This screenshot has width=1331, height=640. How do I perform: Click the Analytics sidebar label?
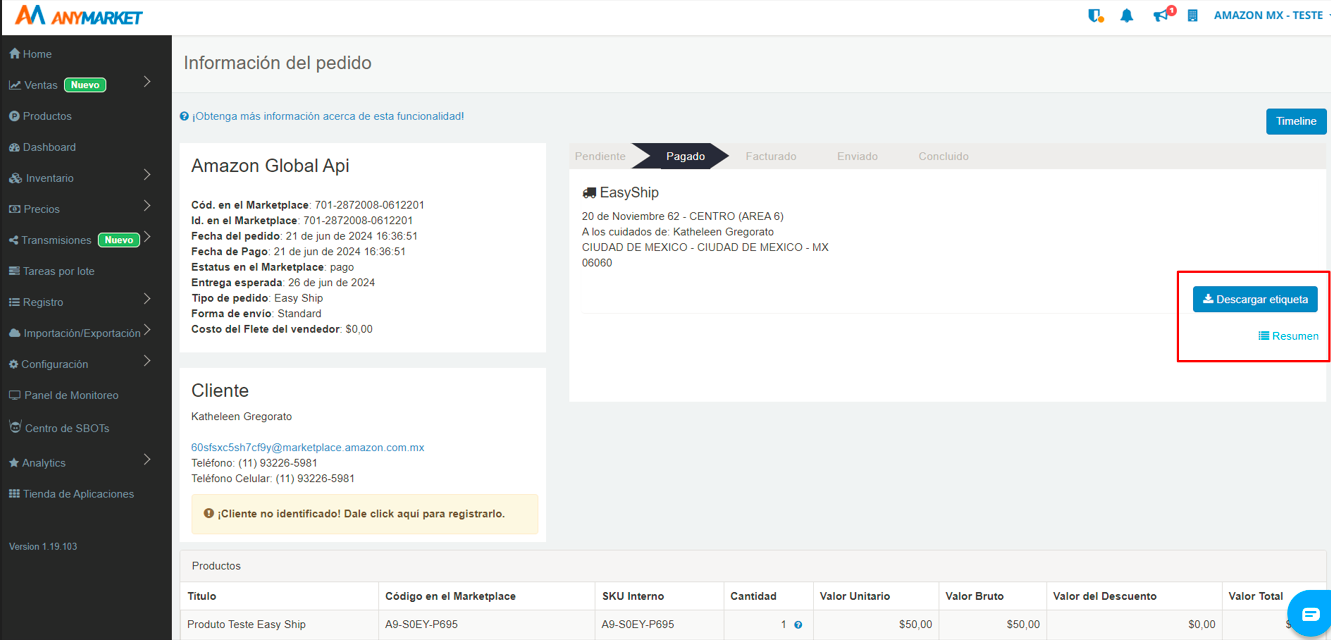click(44, 463)
